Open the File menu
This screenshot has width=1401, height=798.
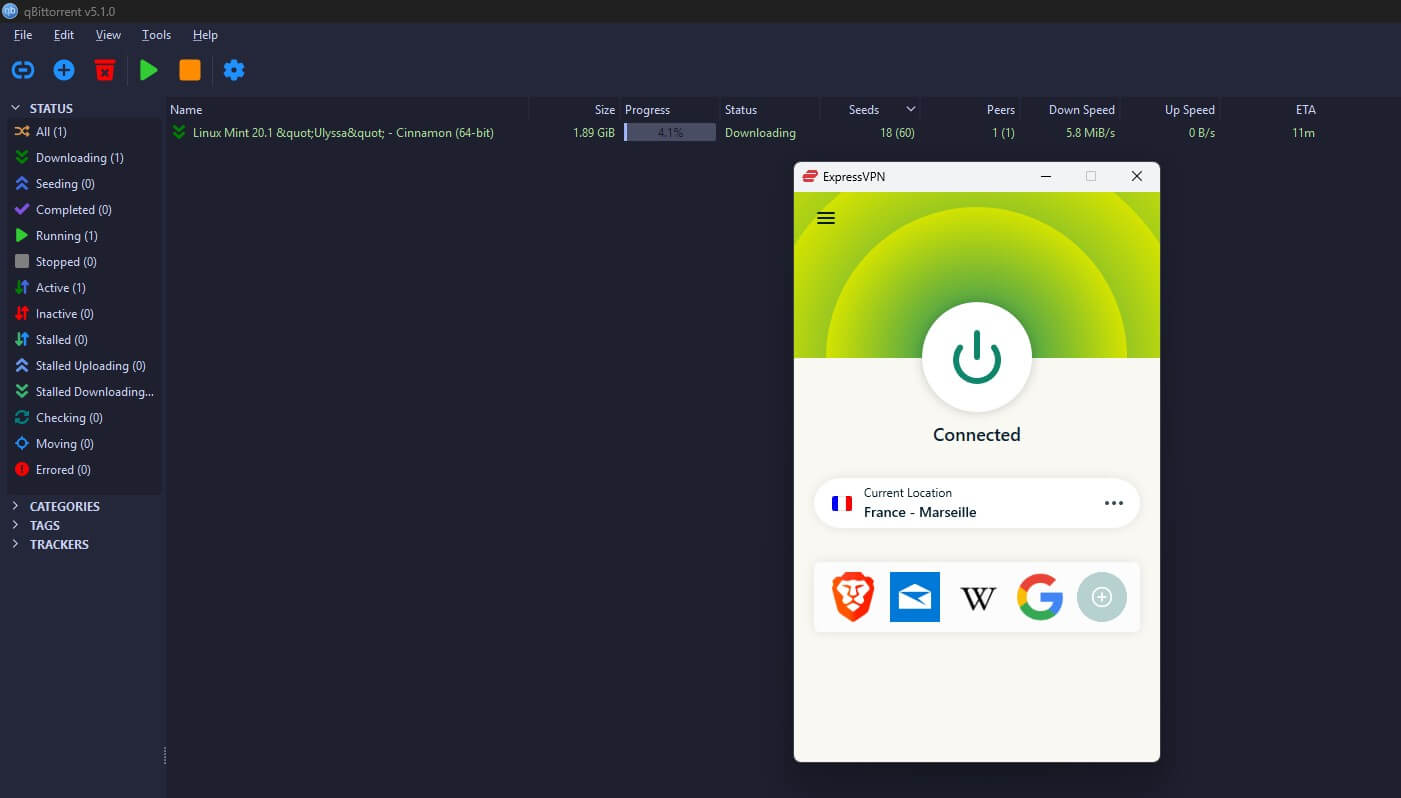click(23, 35)
